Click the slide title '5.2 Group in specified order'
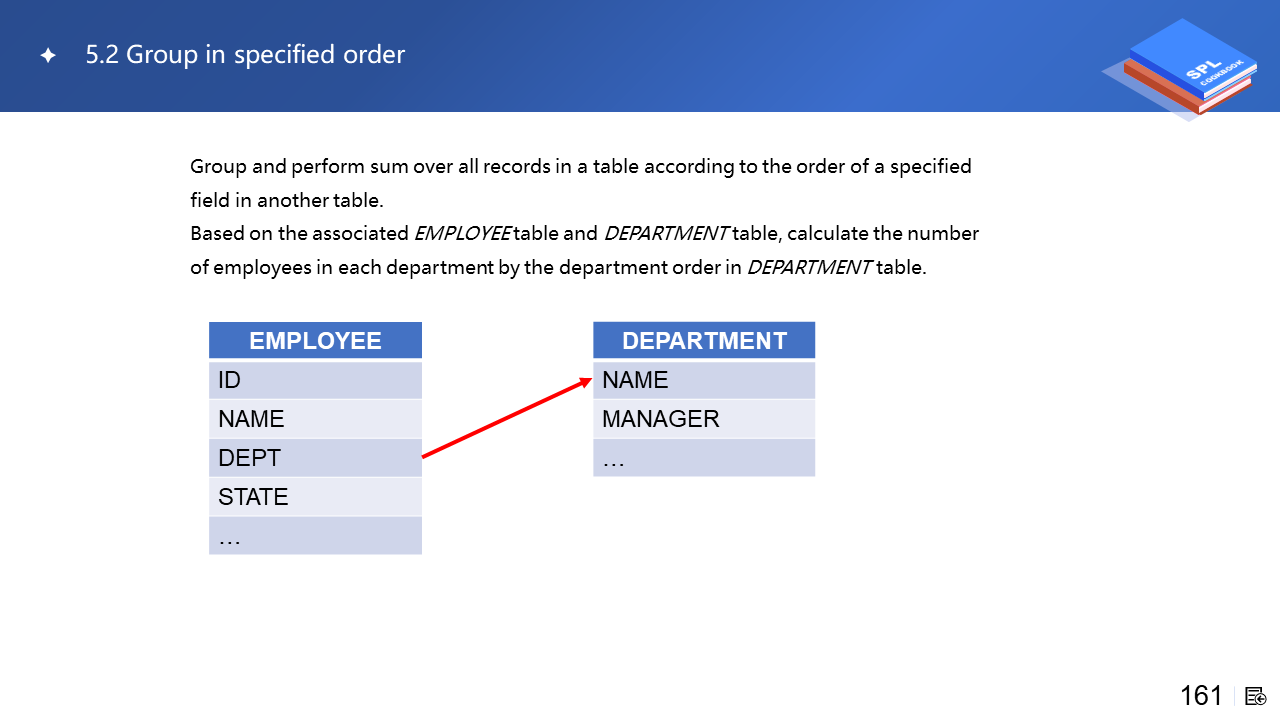This screenshot has width=1280, height=720. click(245, 55)
